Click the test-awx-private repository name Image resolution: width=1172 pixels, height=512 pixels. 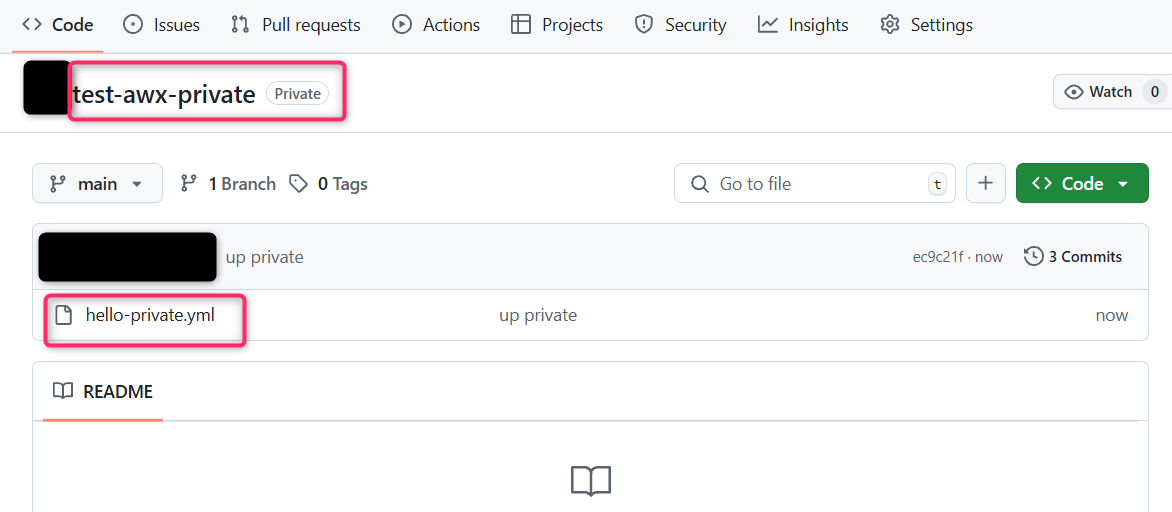[164, 95]
